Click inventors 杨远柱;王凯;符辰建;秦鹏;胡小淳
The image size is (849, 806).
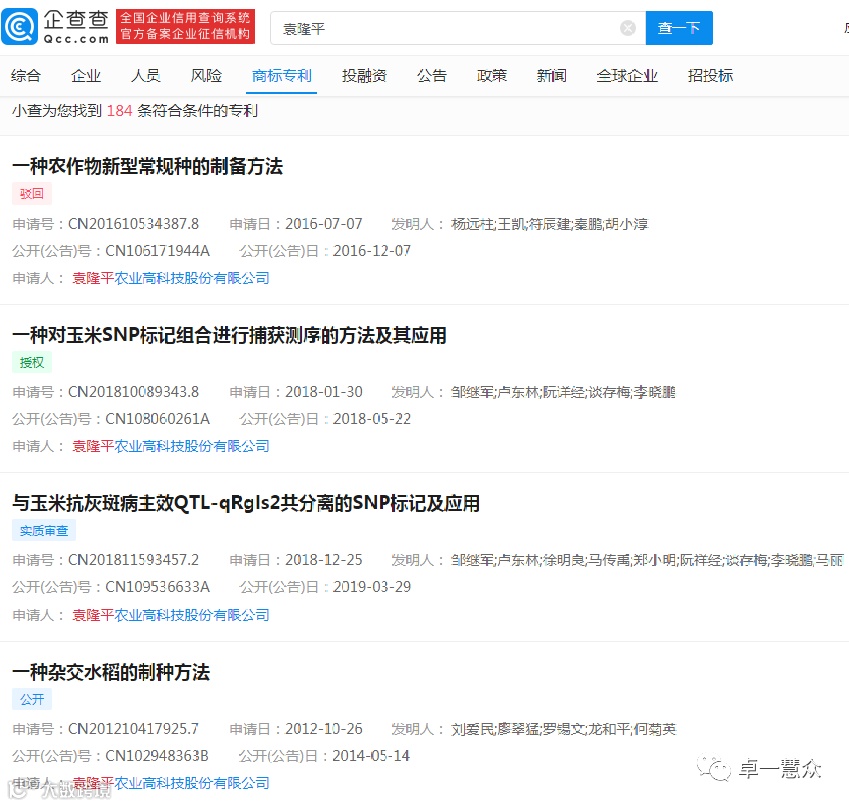coord(550,224)
